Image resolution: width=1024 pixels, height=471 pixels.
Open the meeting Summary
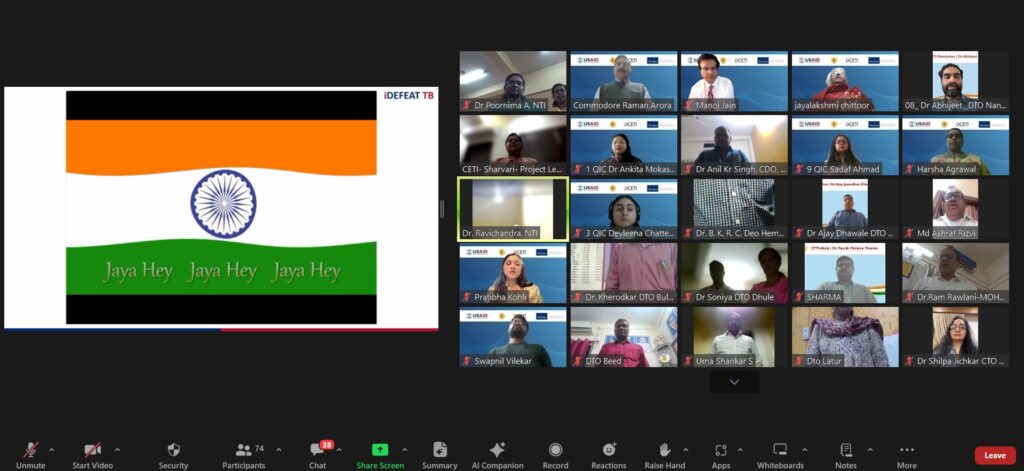(439, 452)
